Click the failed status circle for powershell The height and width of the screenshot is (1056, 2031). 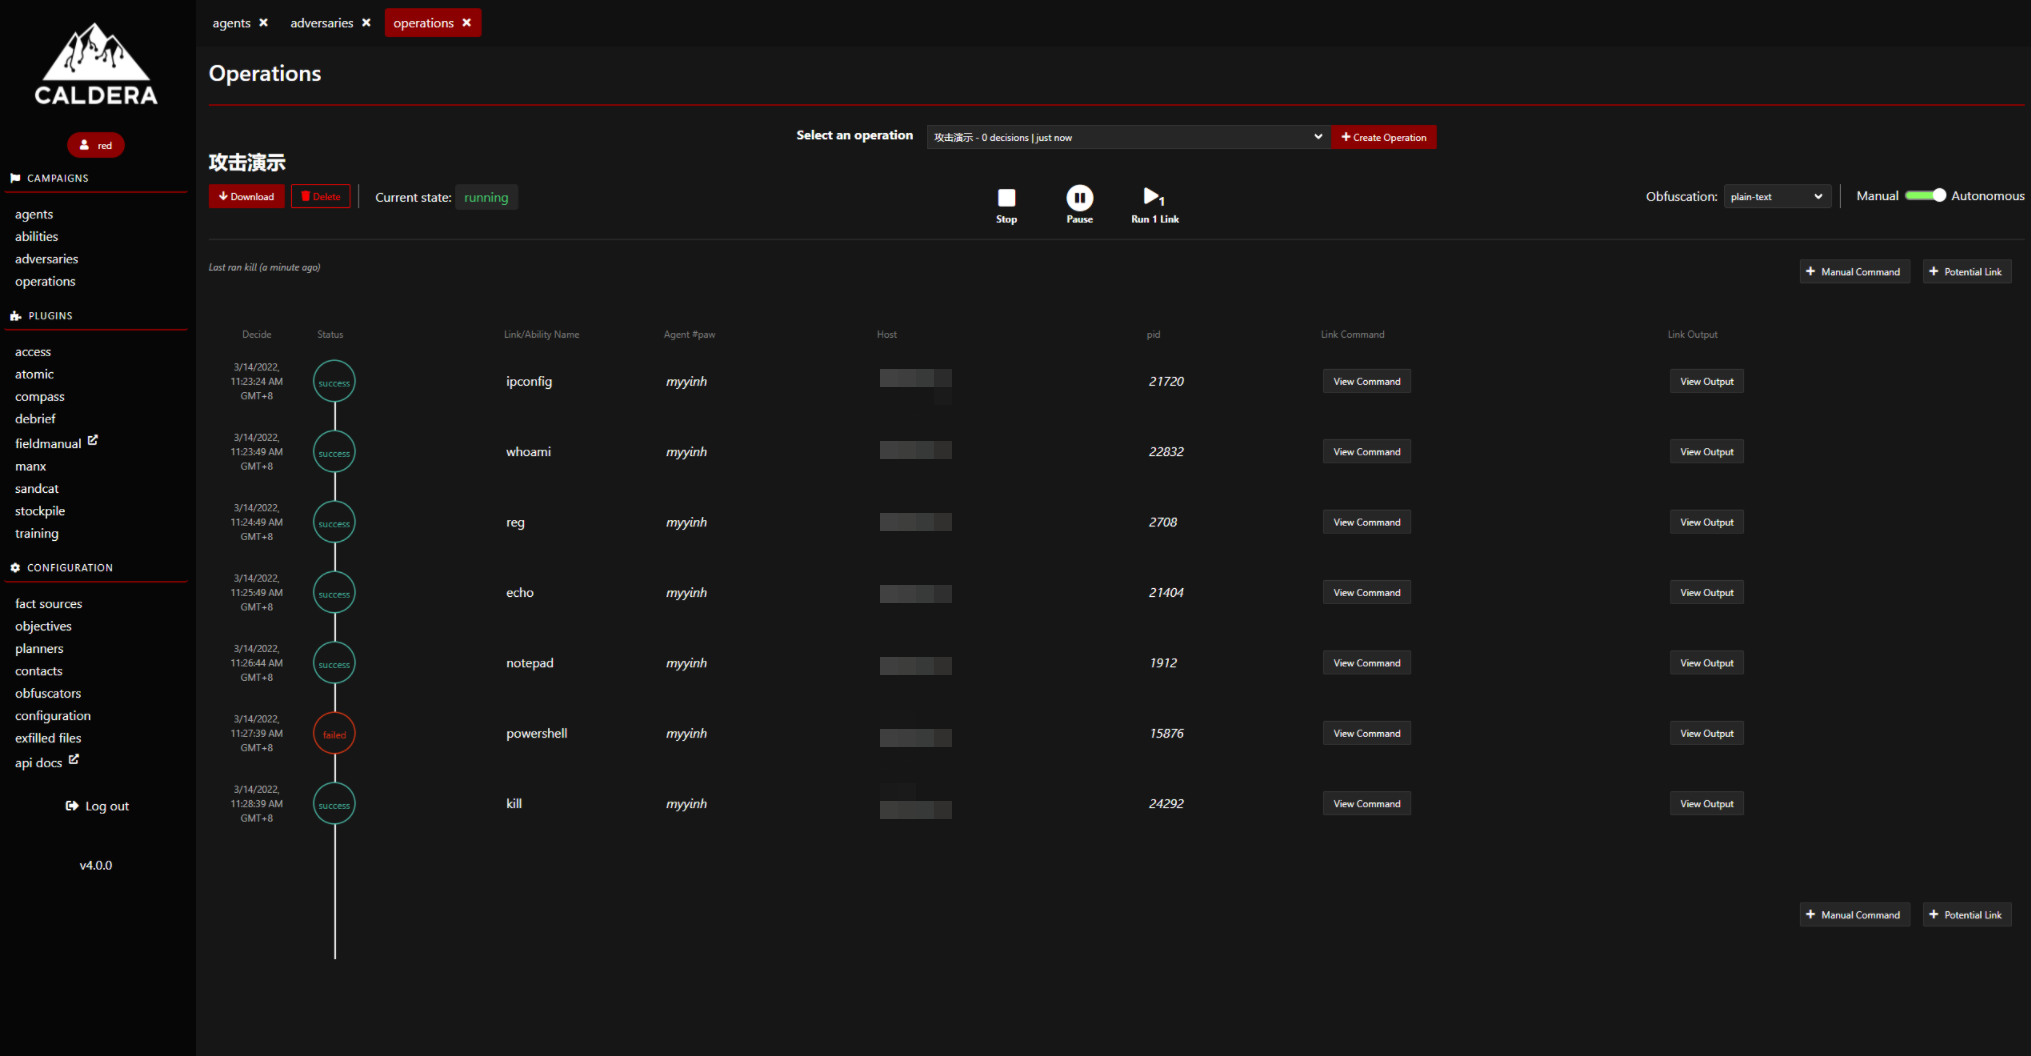click(x=334, y=734)
